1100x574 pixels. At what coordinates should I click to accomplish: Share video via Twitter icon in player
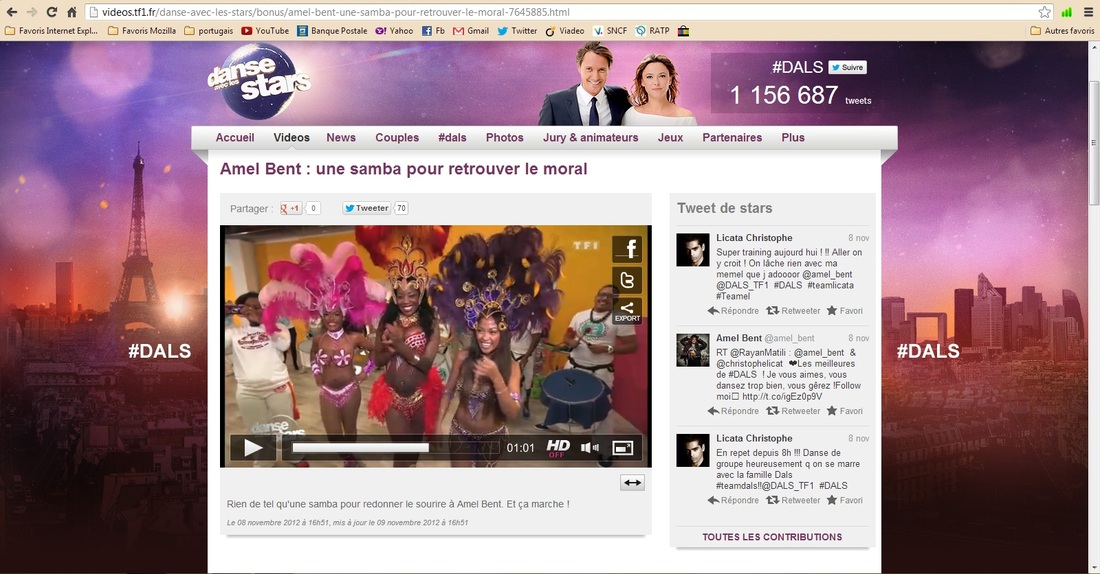click(x=627, y=280)
